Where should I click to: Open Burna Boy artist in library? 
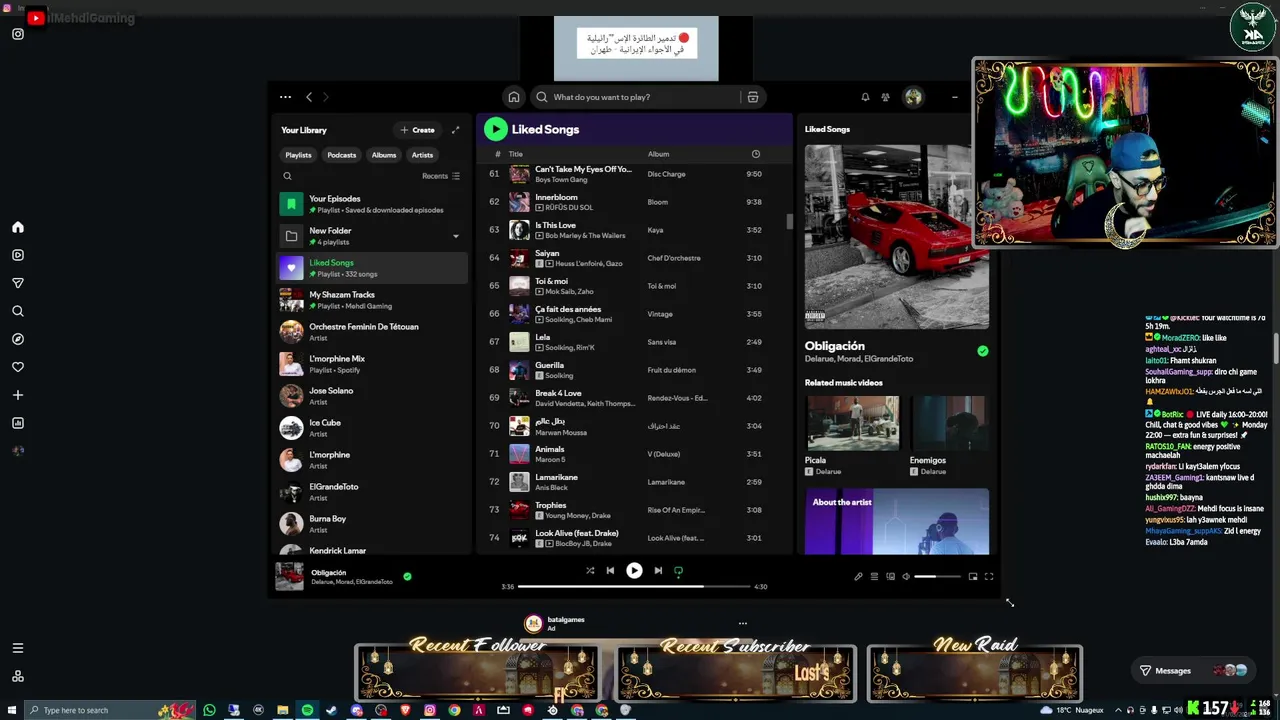[372, 524]
